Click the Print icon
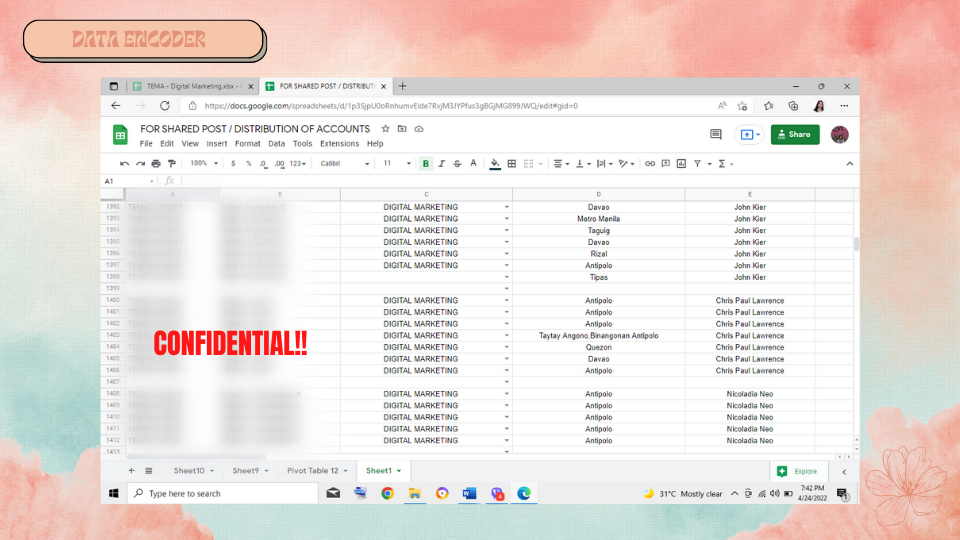960x540 pixels. [x=156, y=163]
